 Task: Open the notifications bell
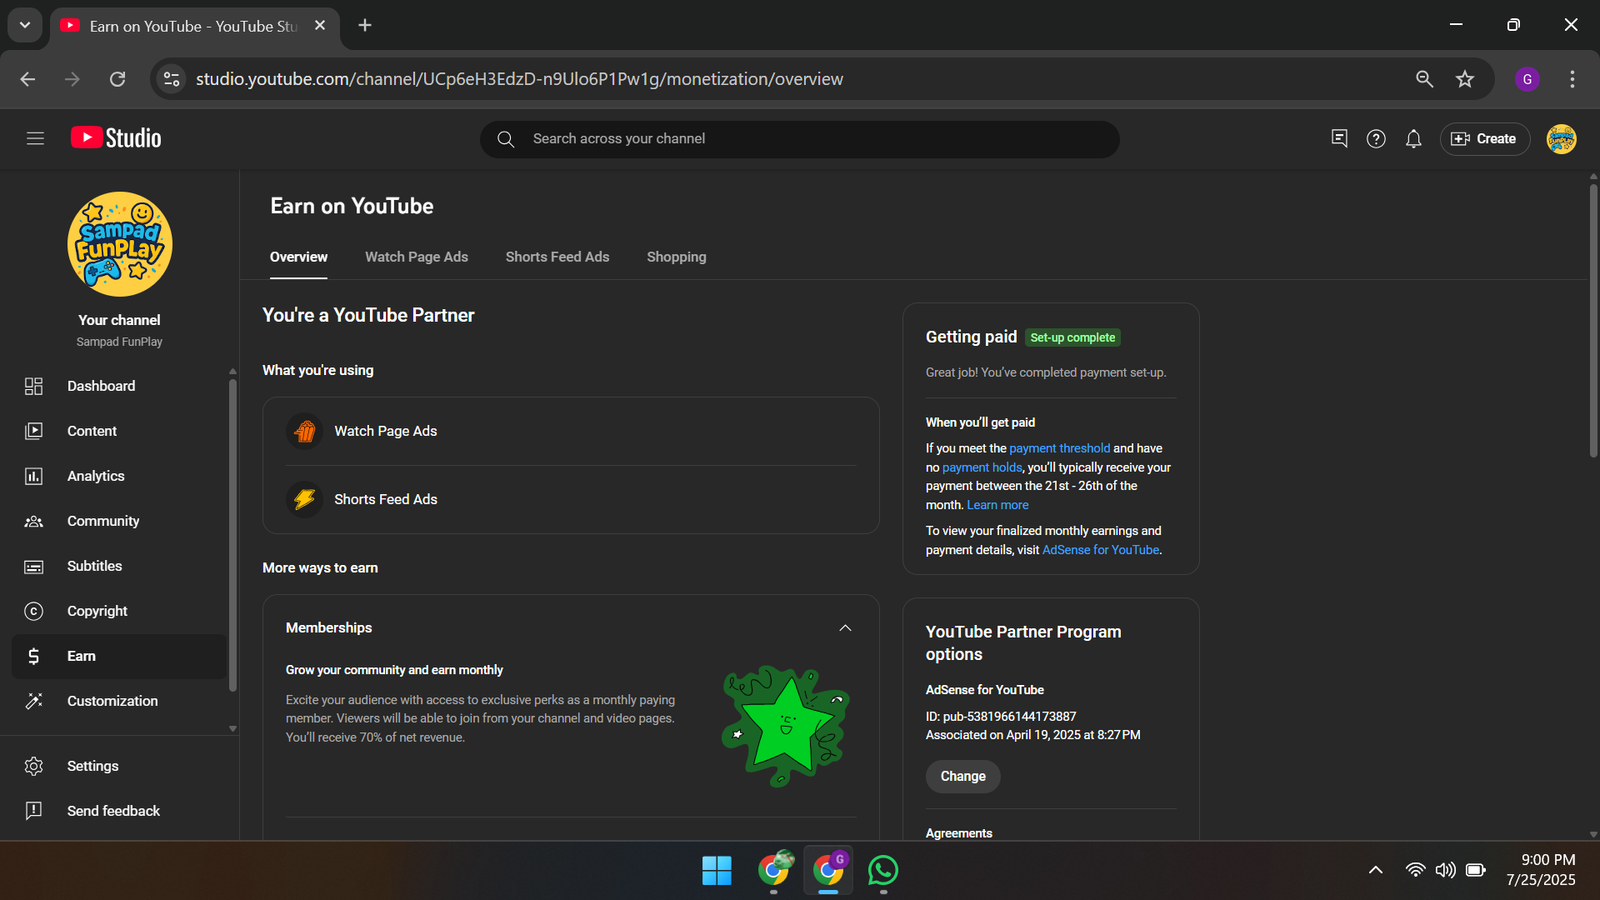tap(1413, 139)
